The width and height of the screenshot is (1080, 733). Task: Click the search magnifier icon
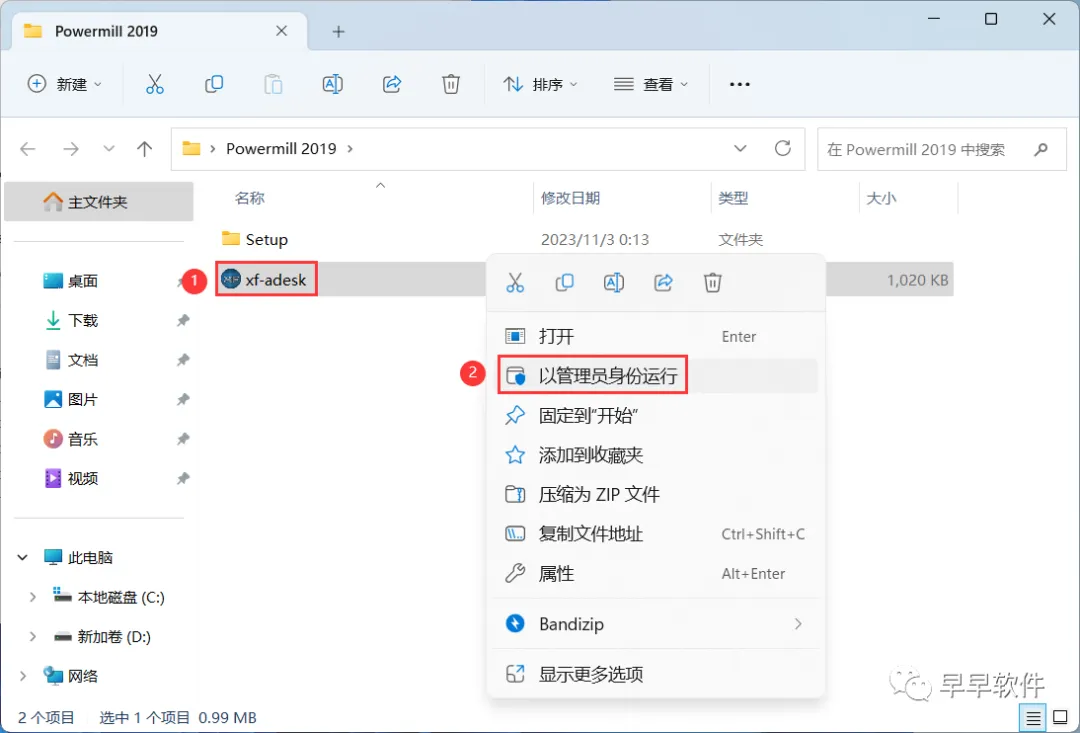click(1041, 149)
